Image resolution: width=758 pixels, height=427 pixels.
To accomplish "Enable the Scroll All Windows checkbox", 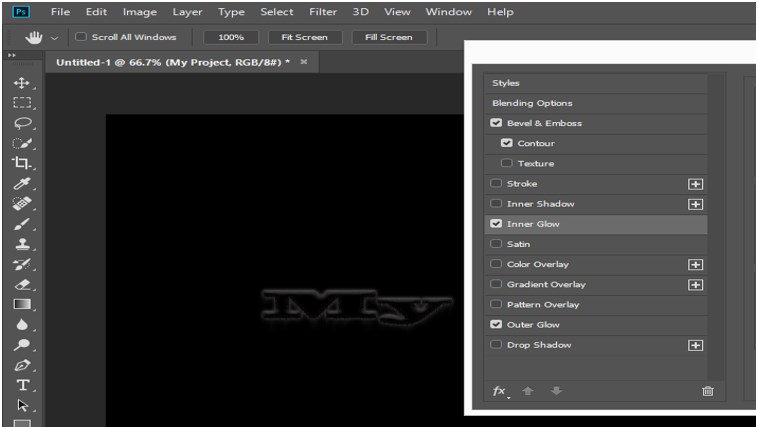I will click(81, 37).
